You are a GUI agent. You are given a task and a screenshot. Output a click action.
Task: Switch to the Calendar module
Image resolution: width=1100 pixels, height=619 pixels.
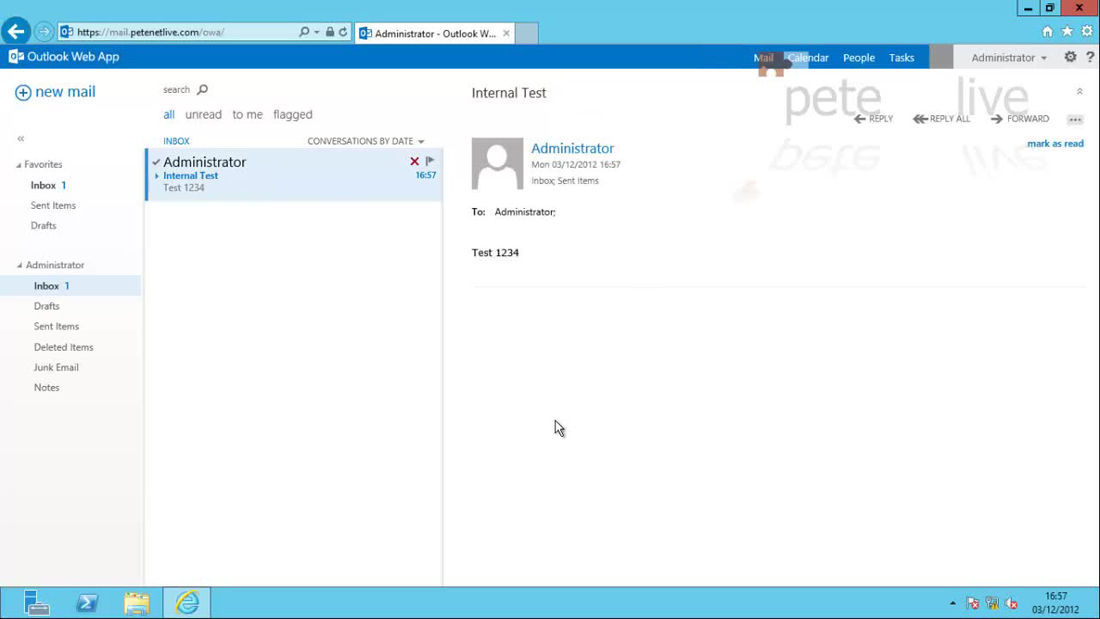tap(808, 58)
